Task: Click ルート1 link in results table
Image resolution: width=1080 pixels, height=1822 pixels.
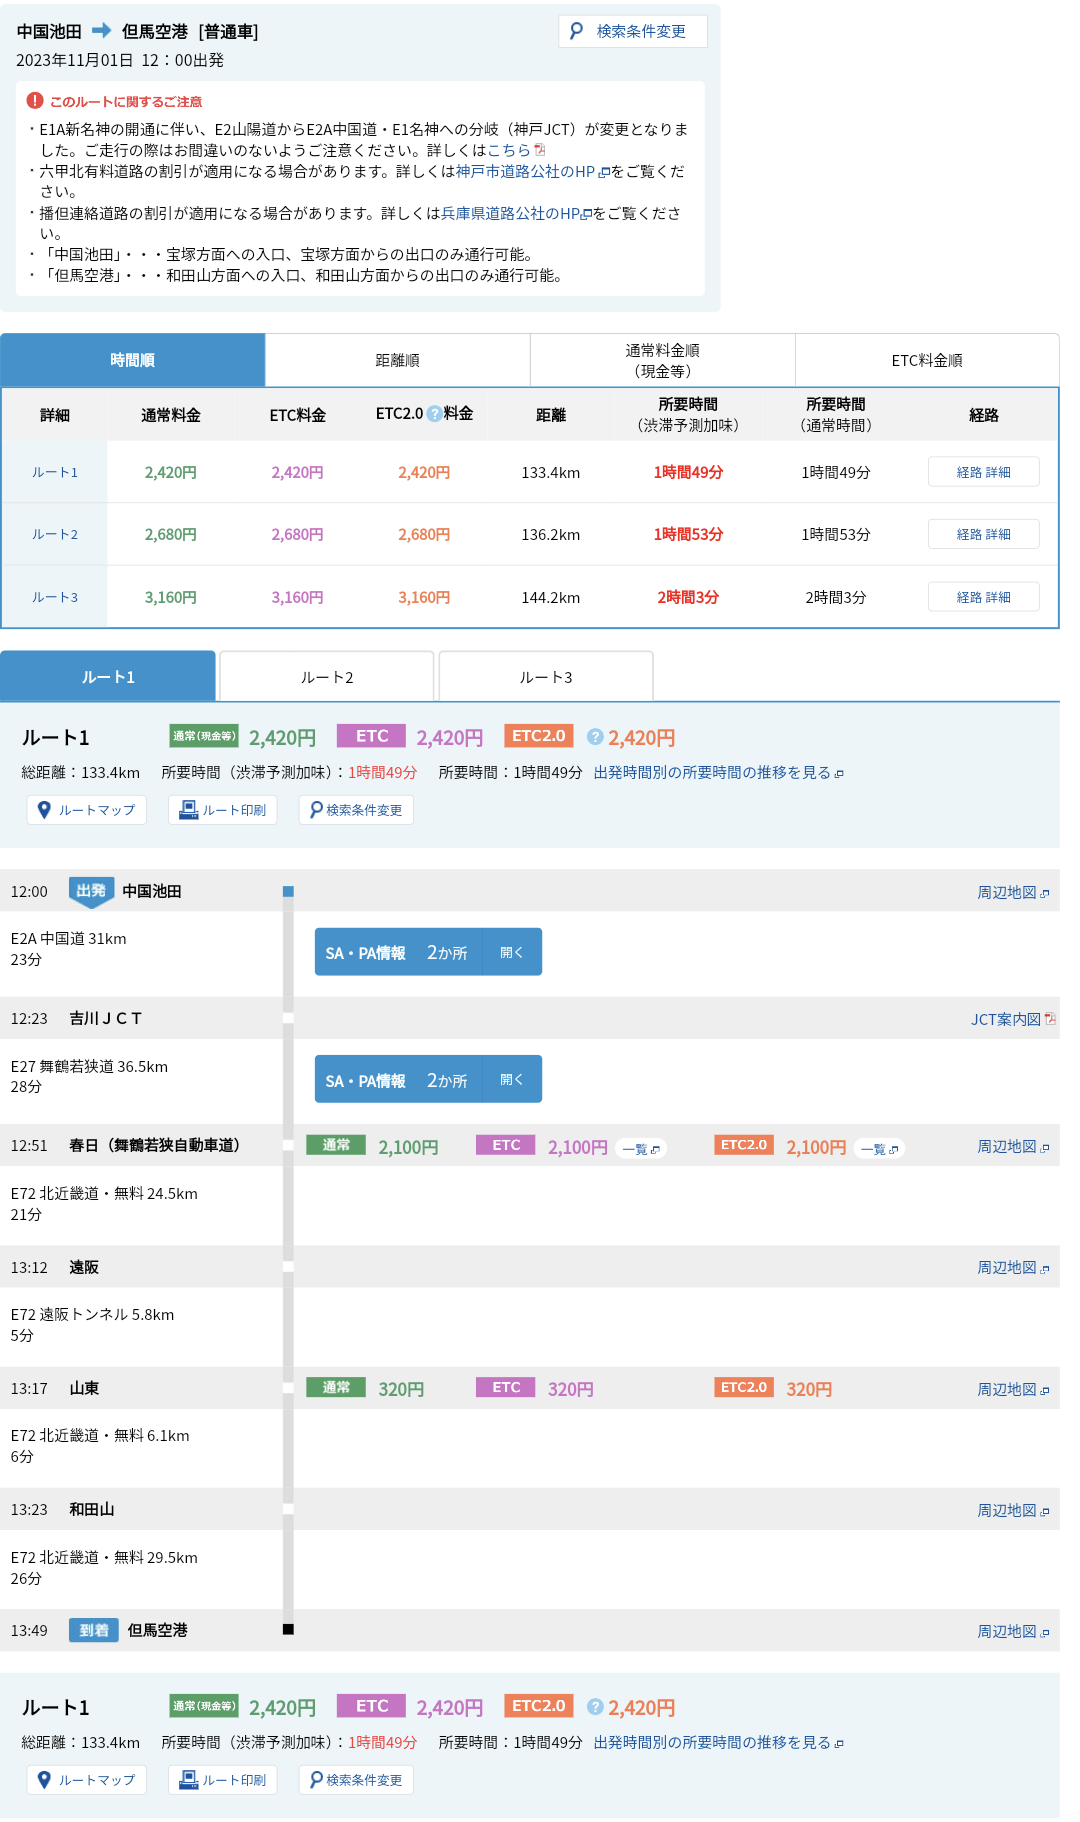Action: pyautogui.click(x=55, y=472)
